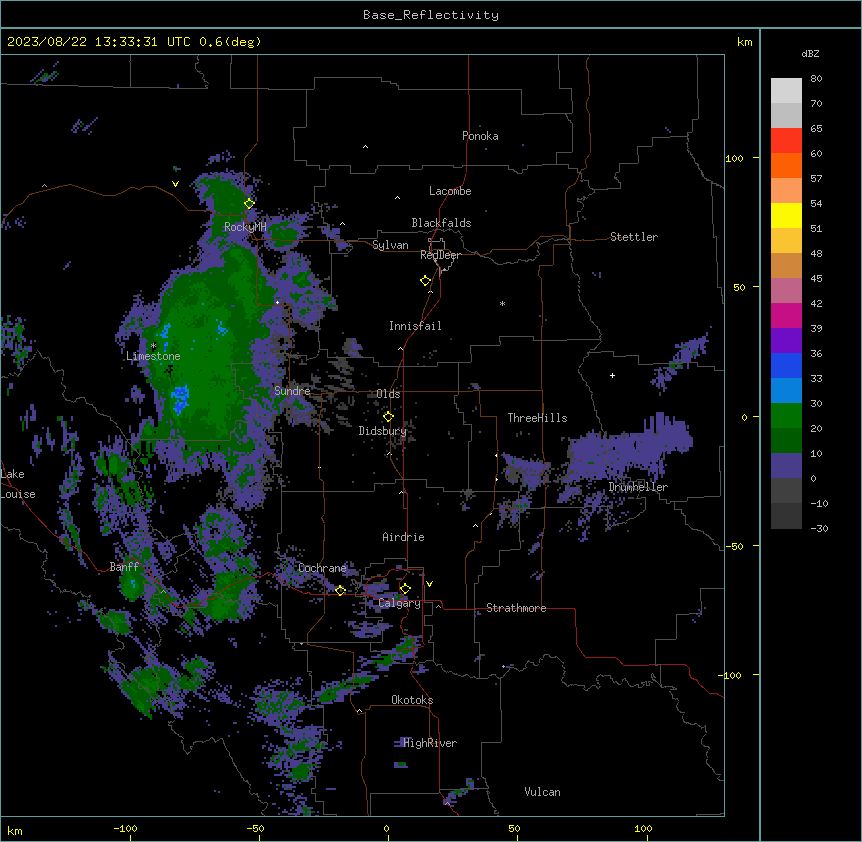Click the yellow V marker northeast of Calgary
The width and height of the screenshot is (862, 842).
click(x=429, y=584)
